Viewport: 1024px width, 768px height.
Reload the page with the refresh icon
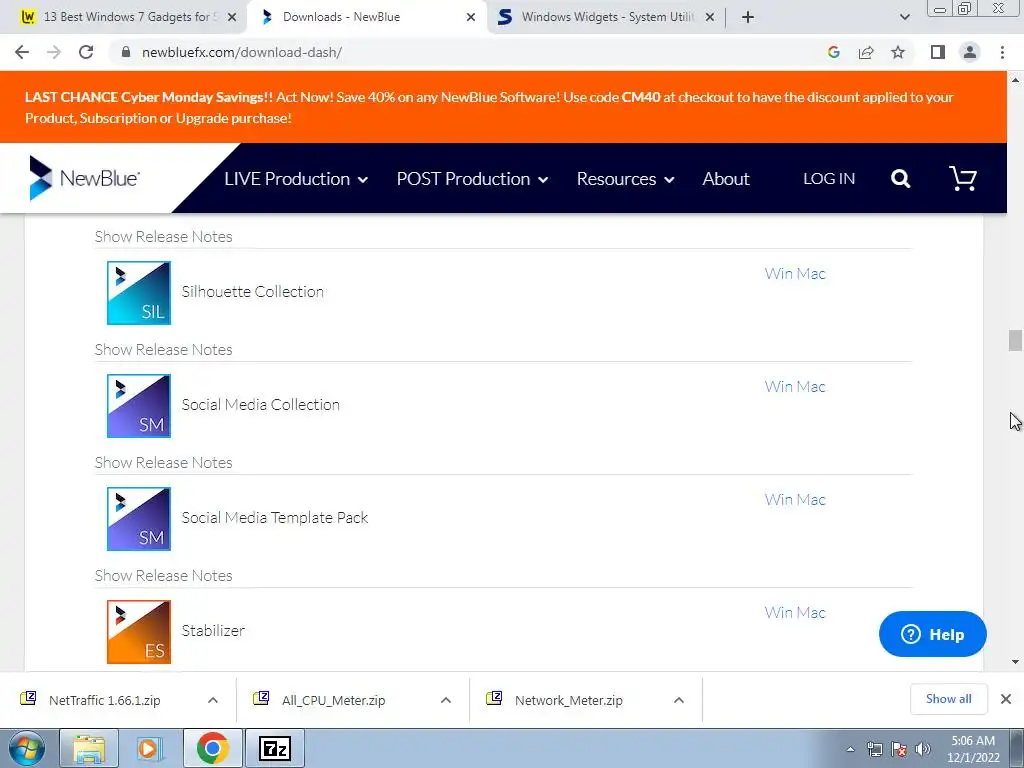[x=86, y=52]
